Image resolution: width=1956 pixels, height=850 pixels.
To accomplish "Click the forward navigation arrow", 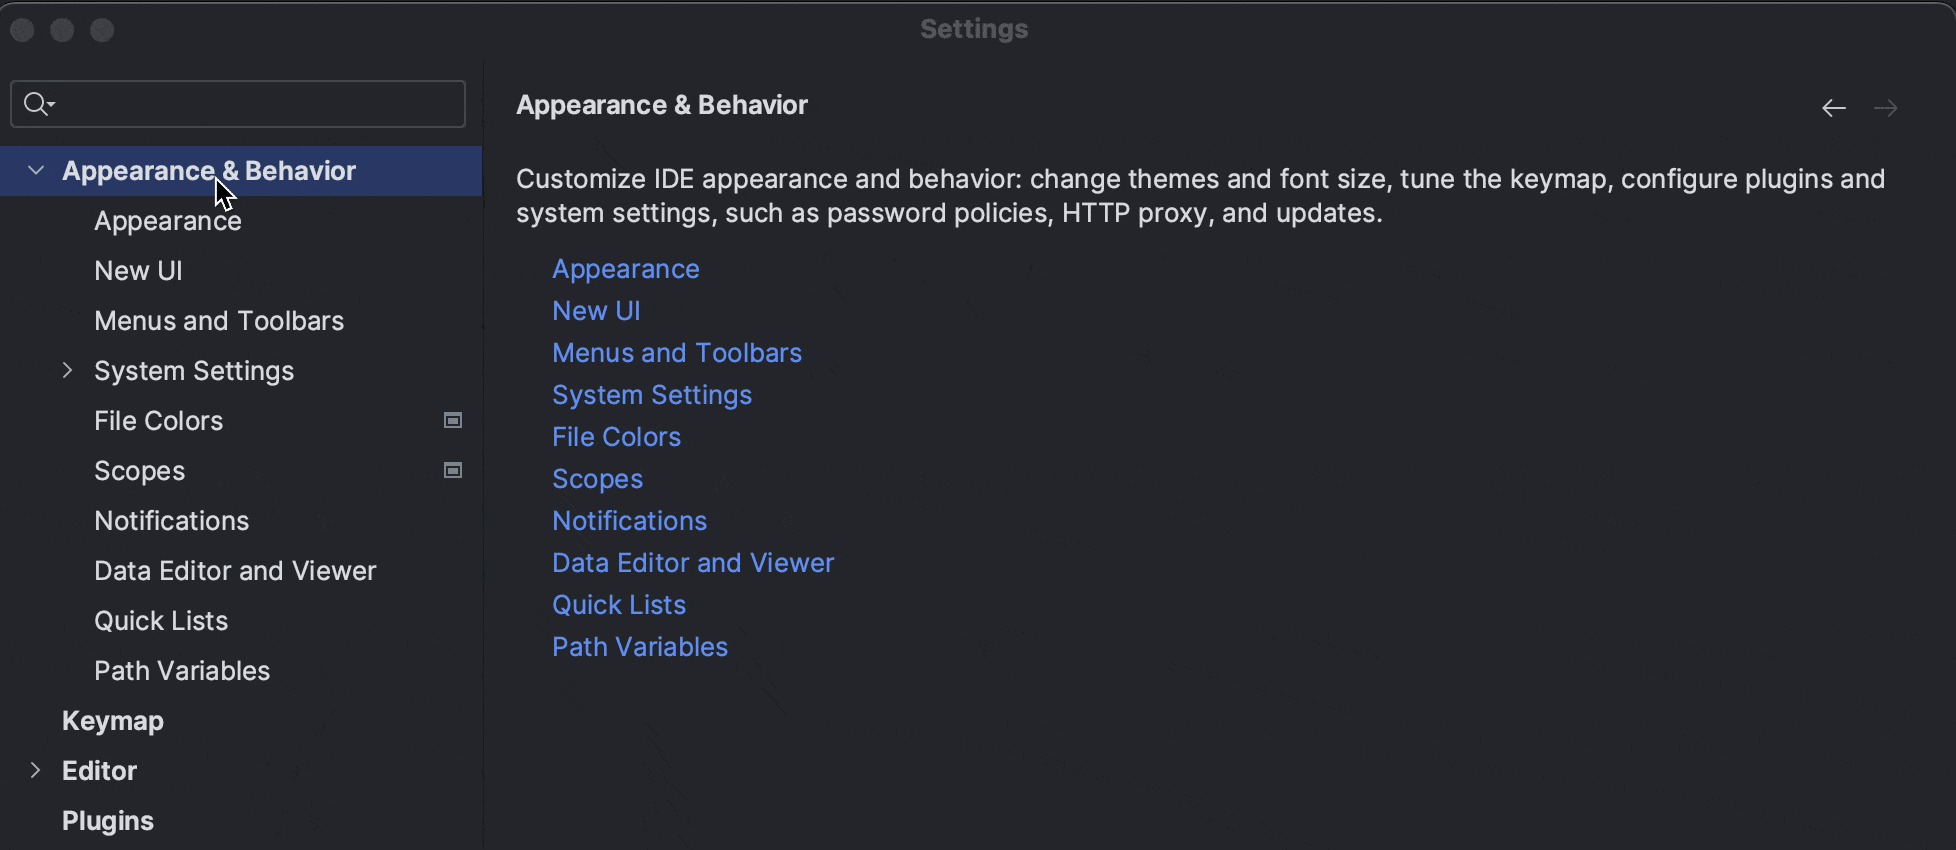I will tap(1885, 108).
